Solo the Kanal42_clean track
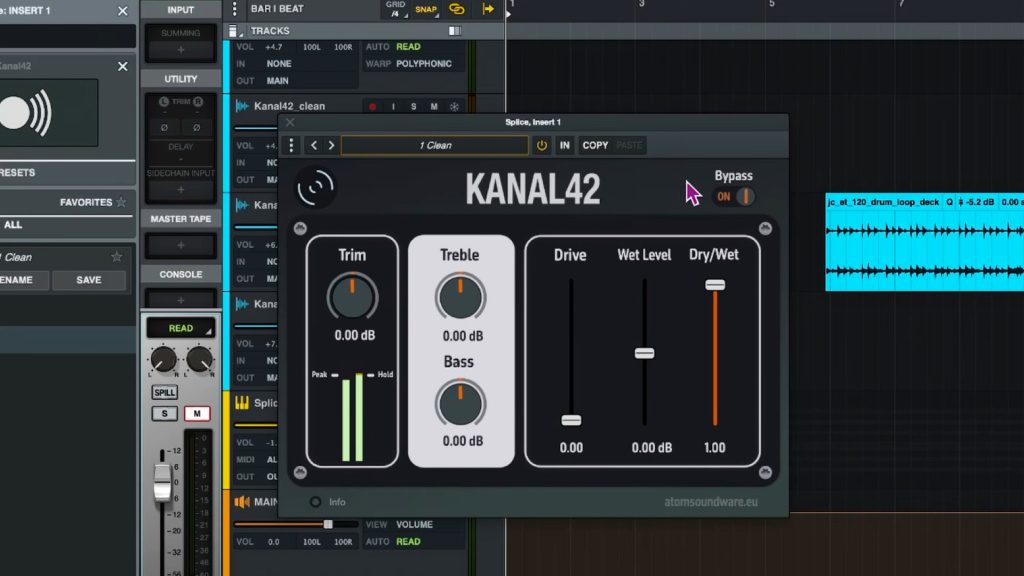The height and width of the screenshot is (576, 1024). (413, 106)
